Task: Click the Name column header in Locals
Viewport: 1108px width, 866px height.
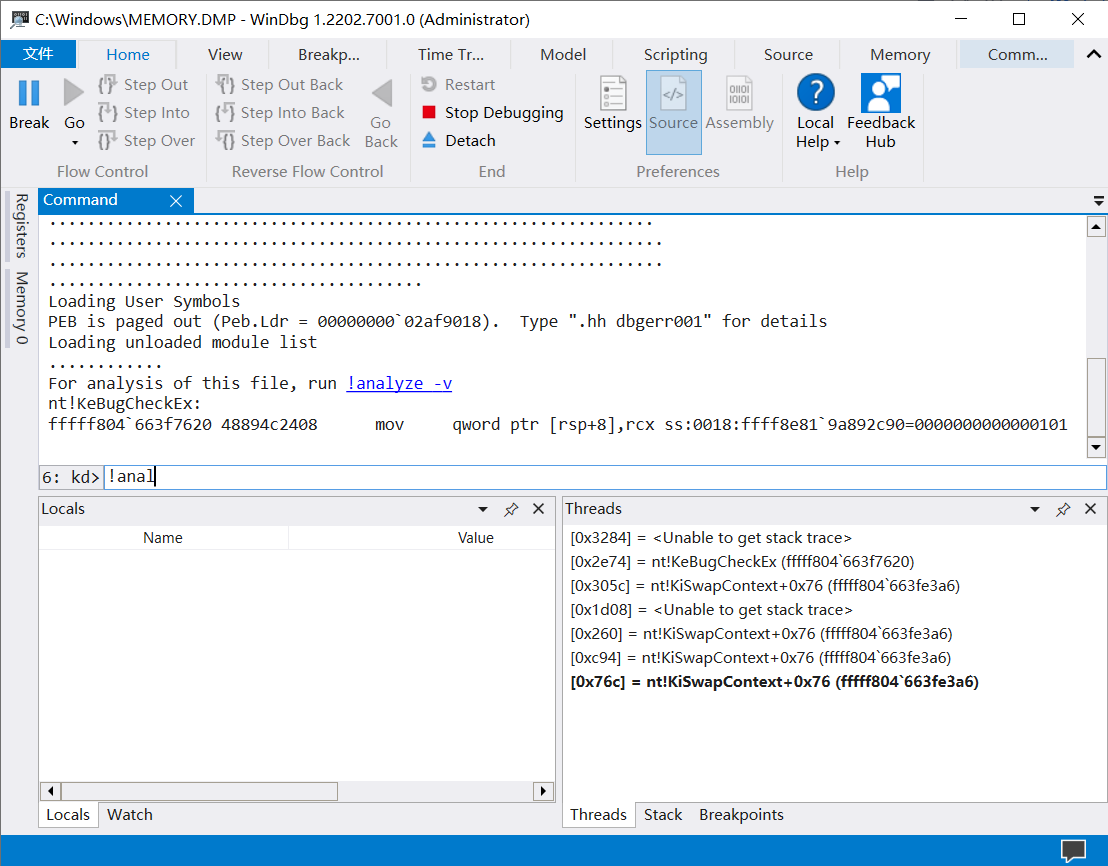Action: [163, 538]
